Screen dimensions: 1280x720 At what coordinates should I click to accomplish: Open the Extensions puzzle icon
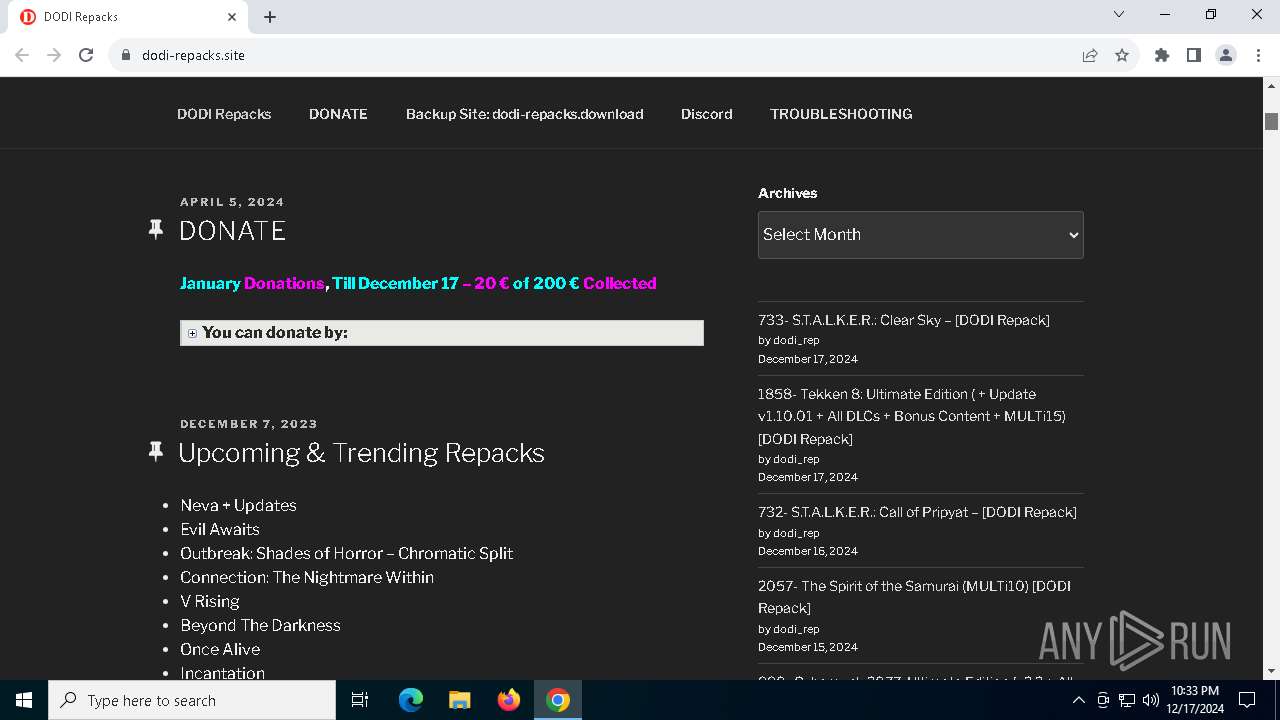click(x=1161, y=55)
